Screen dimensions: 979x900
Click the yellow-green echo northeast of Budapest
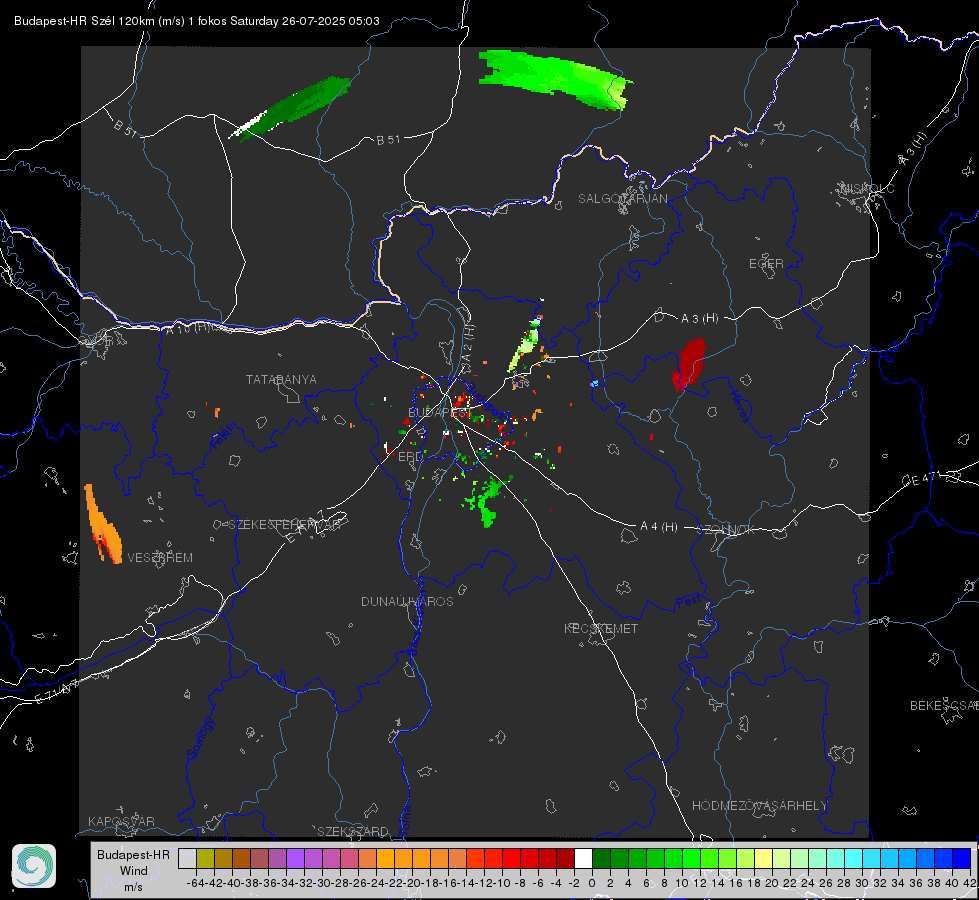tap(525, 344)
